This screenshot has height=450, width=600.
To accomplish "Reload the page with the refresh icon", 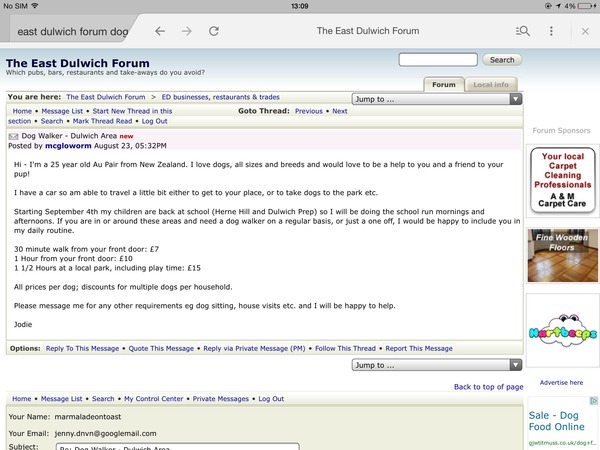I will [214, 31].
